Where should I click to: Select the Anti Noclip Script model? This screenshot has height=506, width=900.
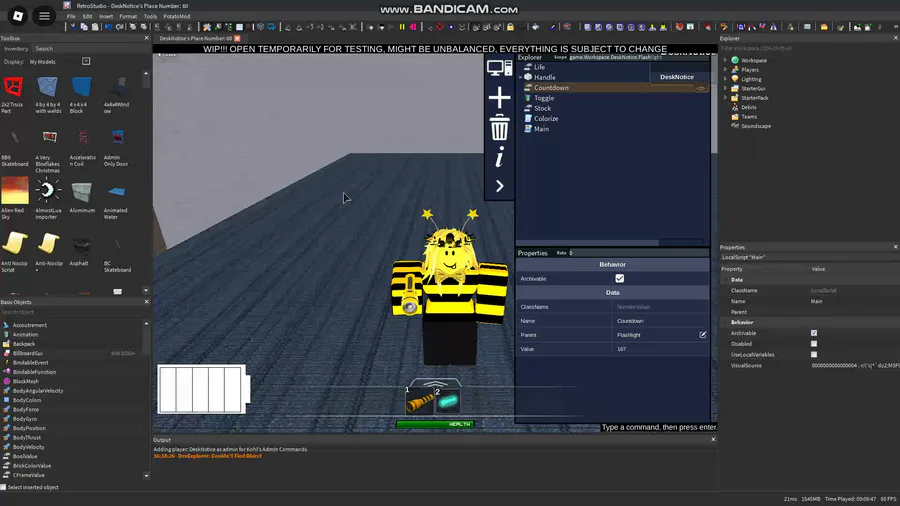[14, 250]
